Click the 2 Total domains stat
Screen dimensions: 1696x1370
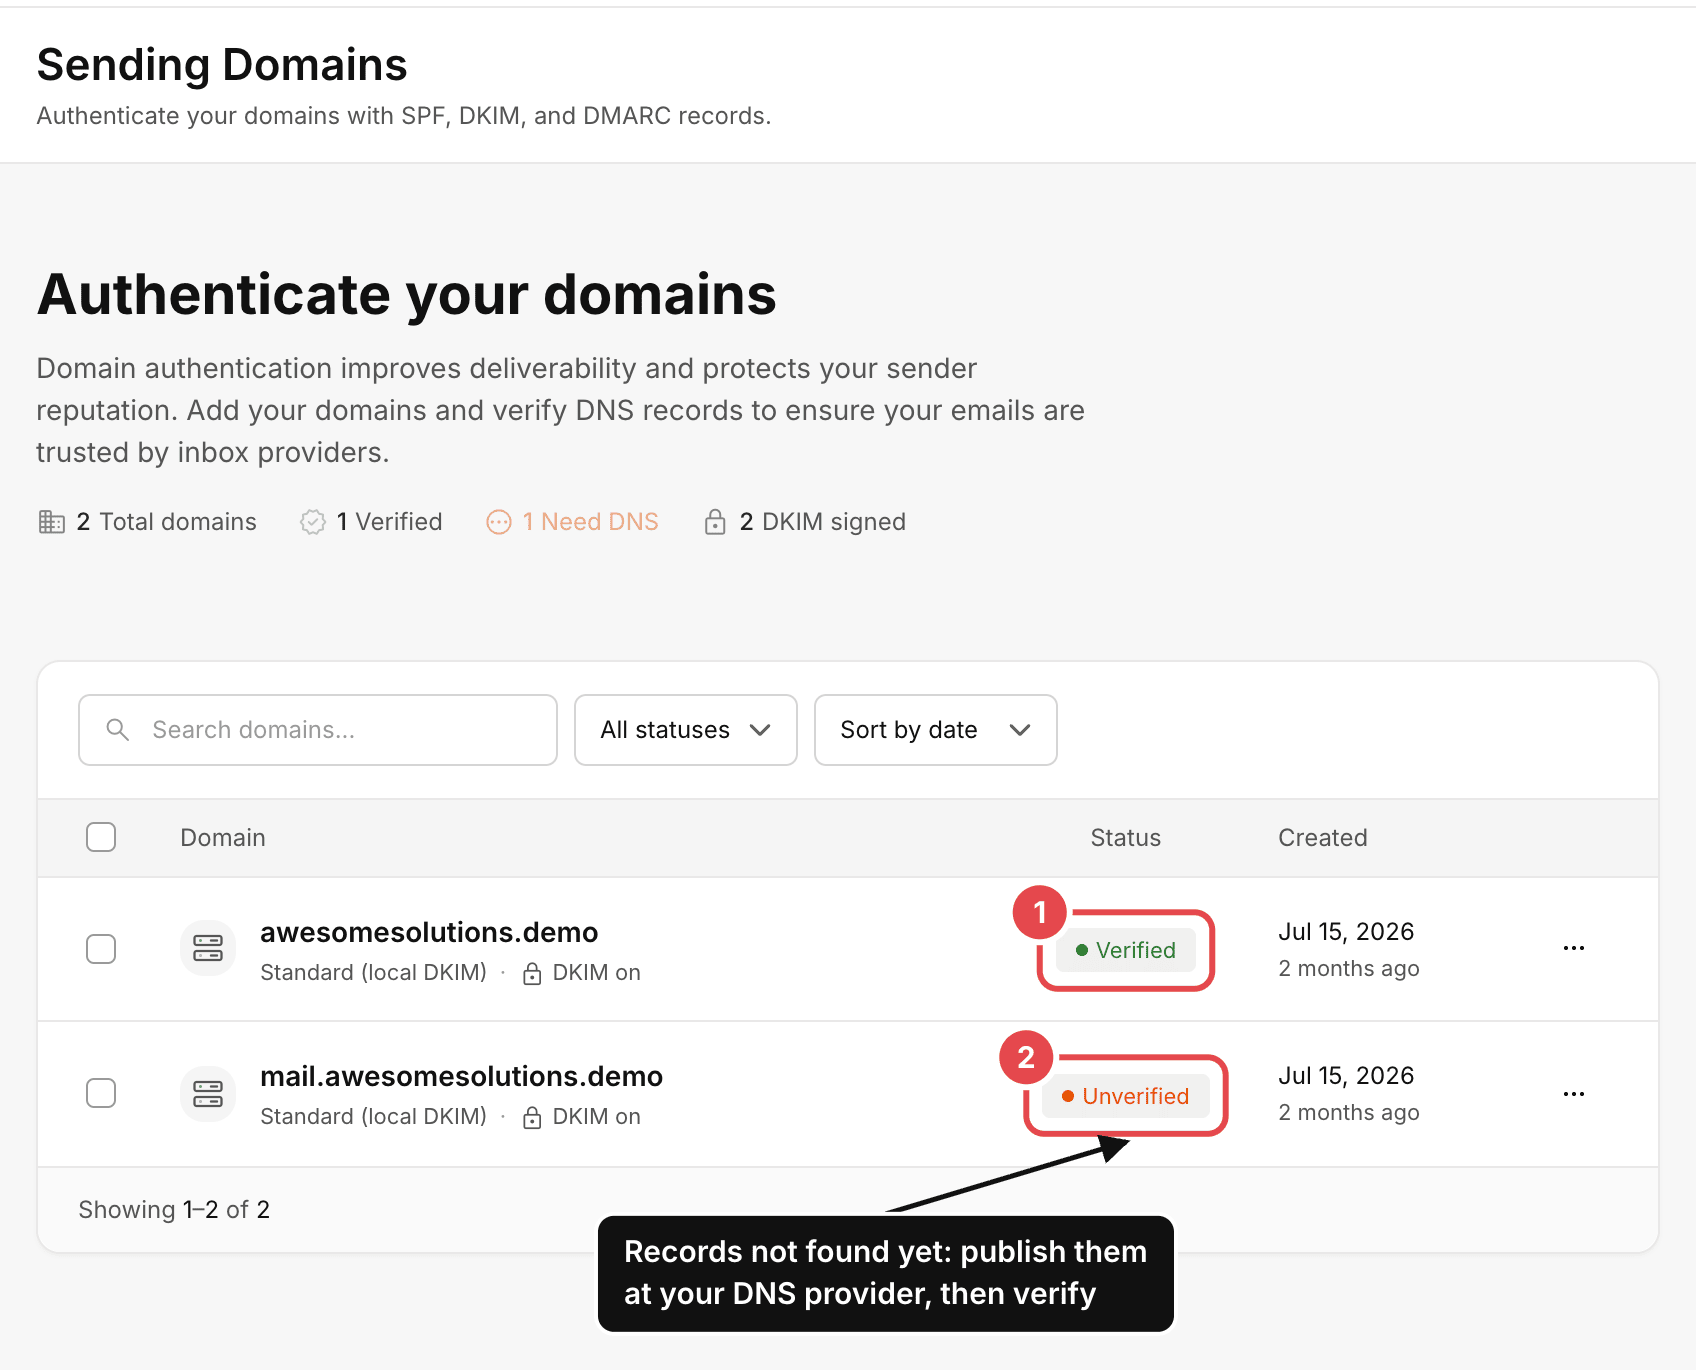(148, 522)
